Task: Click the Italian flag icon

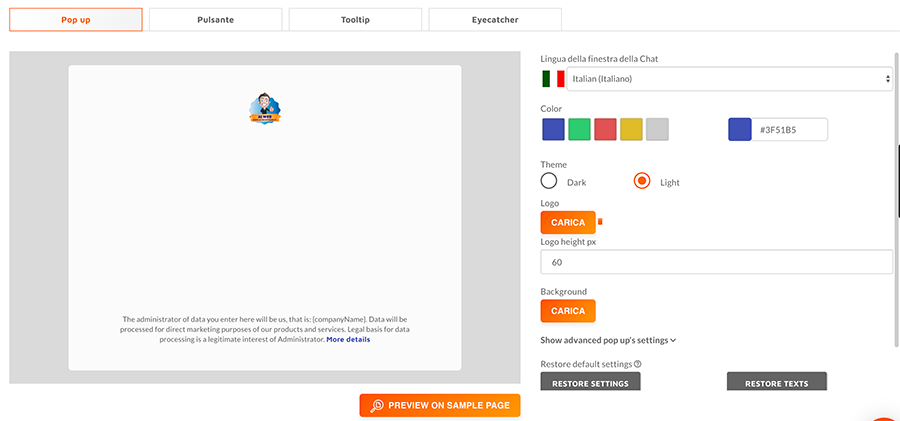Action: click(552, 79)
